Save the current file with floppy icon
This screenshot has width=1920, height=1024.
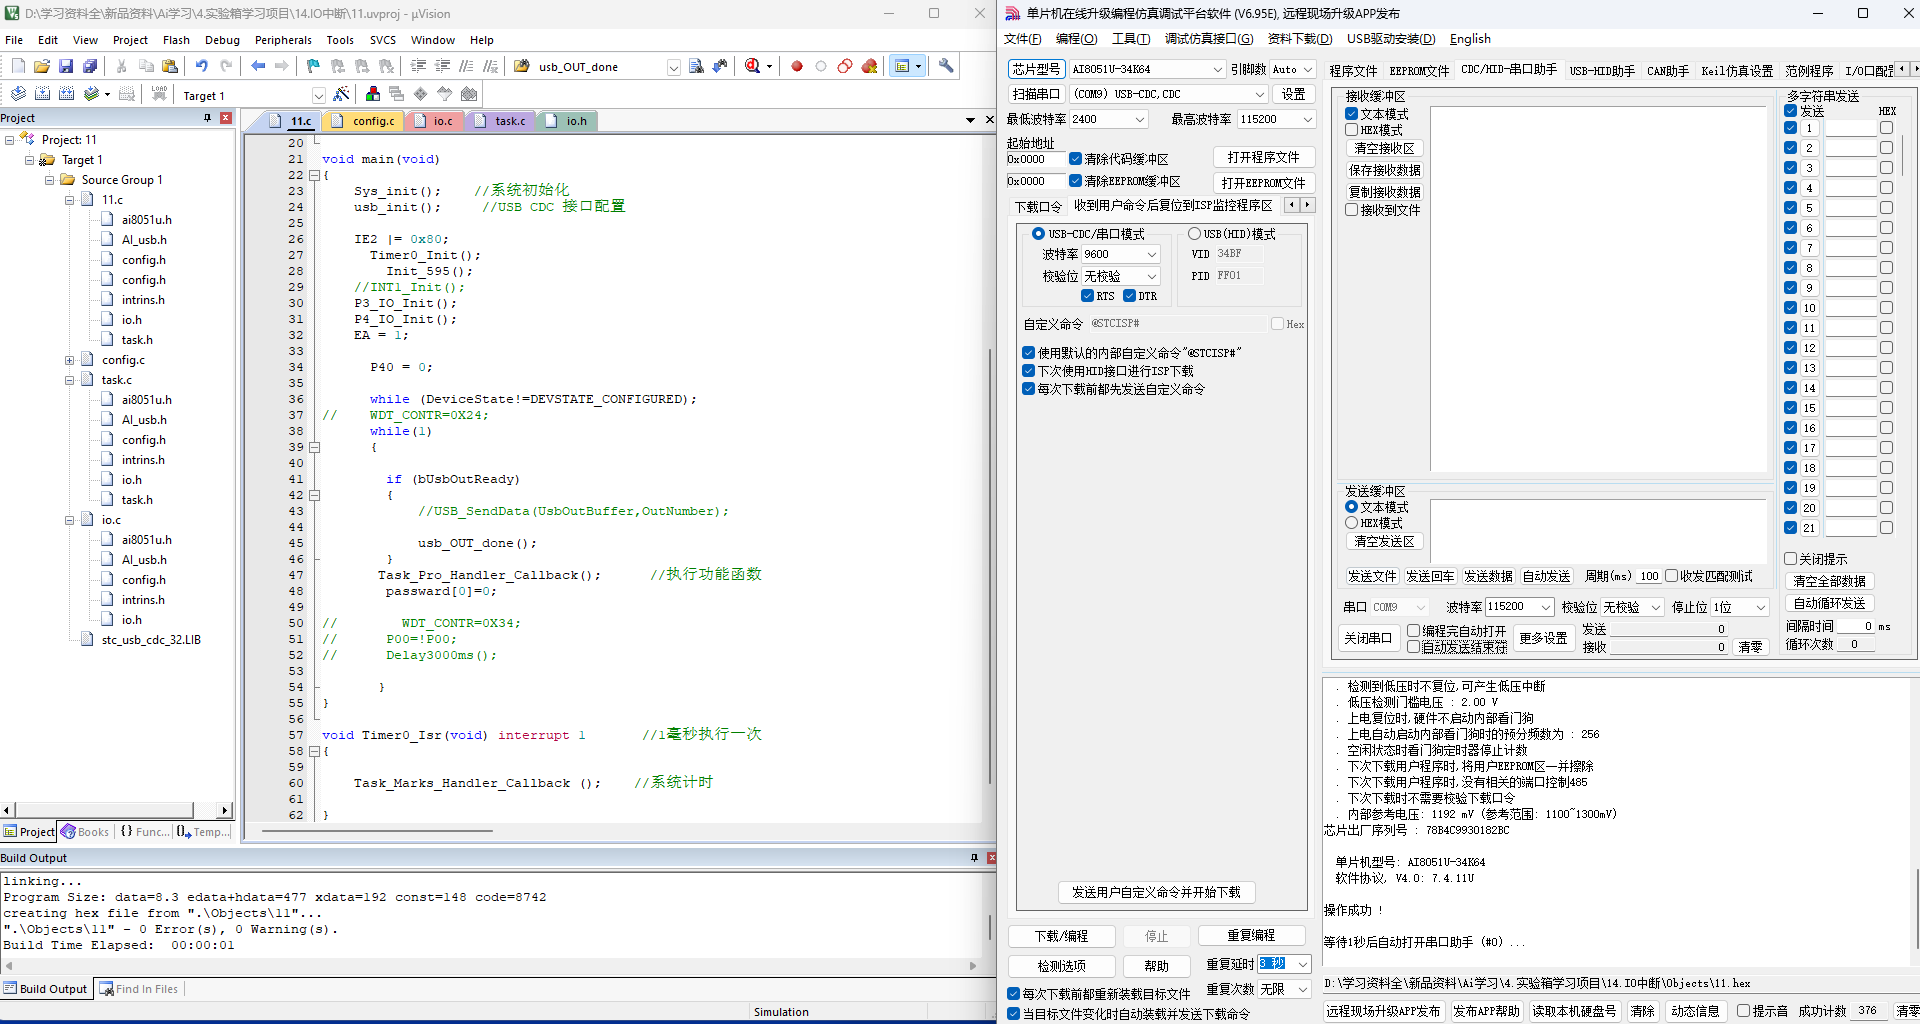point(66,66)
